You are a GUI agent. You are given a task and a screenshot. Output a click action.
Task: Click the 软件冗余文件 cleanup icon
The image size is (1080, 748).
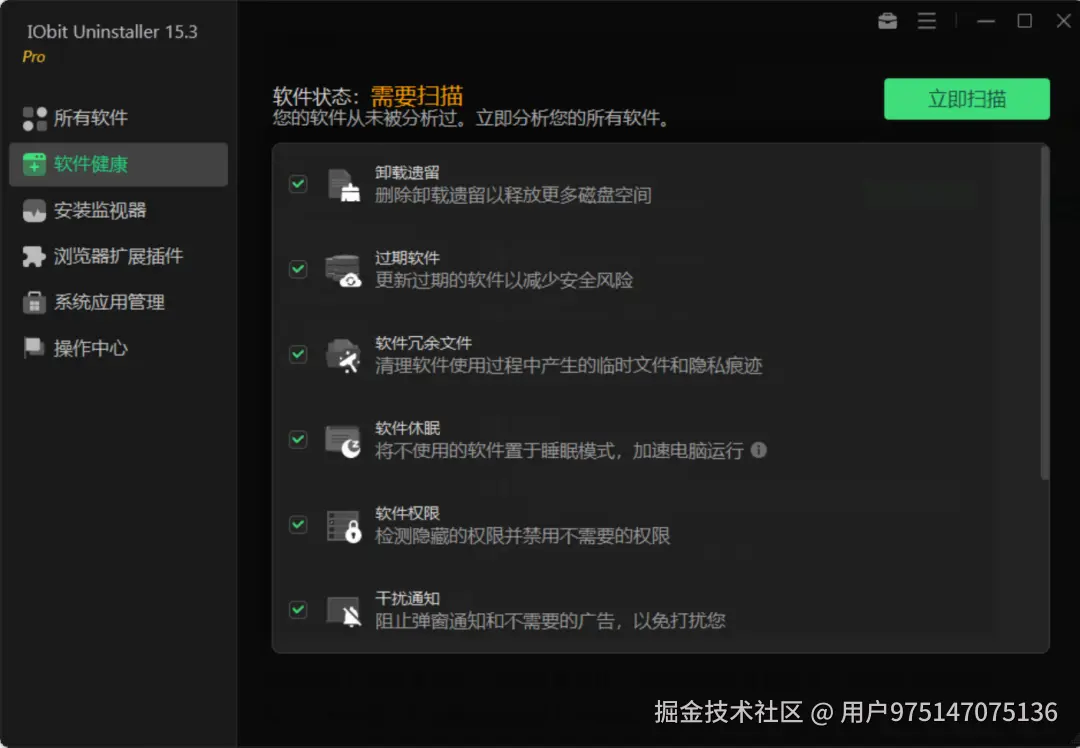pyautogui.click(x=344, y=355)
